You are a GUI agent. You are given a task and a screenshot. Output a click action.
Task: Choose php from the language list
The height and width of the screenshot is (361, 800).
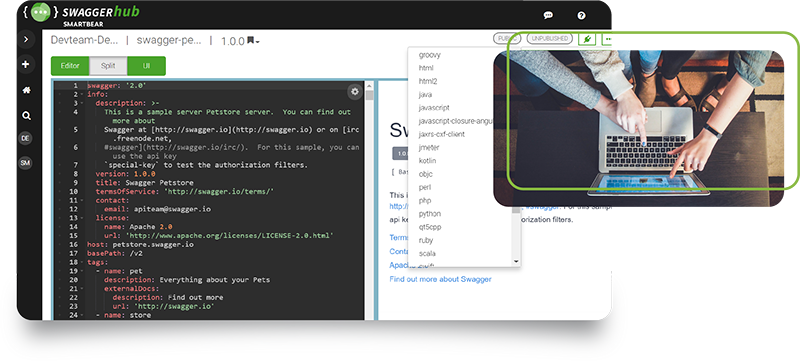[x=425, y=200]
